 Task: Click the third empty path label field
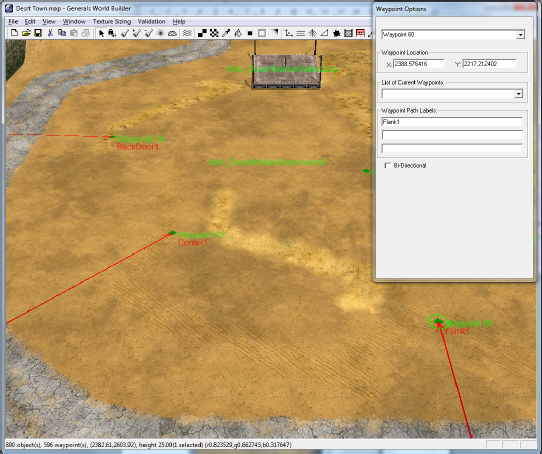click(x=452, y=148)
